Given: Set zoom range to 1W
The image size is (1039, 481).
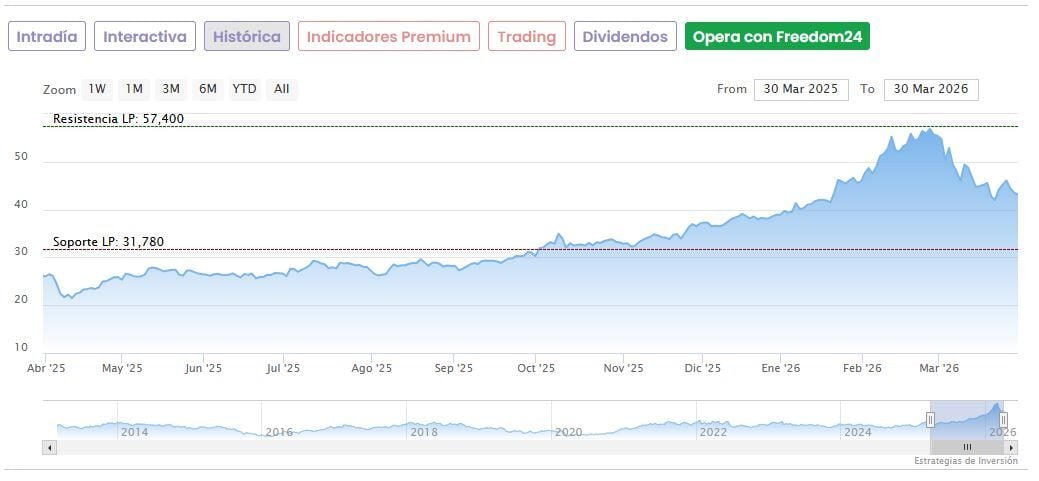Looking at the screenshot, I should [x=97, y=89].
